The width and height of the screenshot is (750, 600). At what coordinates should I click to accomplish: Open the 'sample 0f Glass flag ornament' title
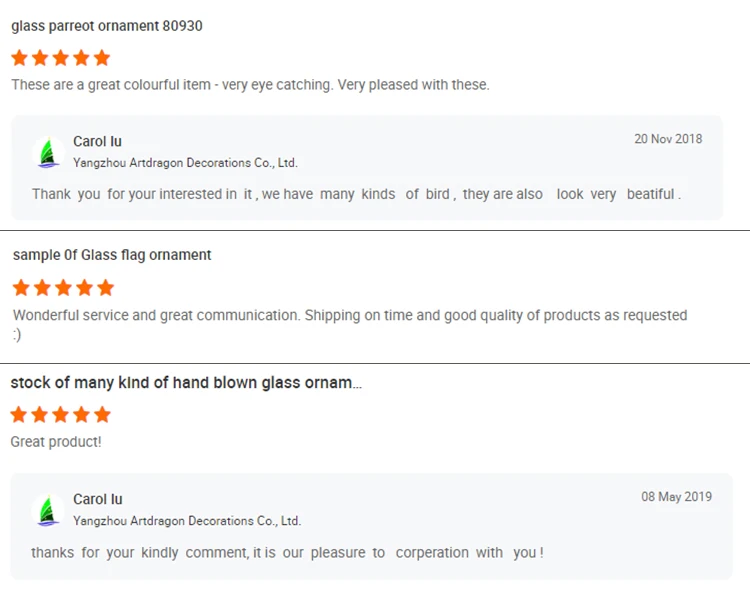coord(112,255)
